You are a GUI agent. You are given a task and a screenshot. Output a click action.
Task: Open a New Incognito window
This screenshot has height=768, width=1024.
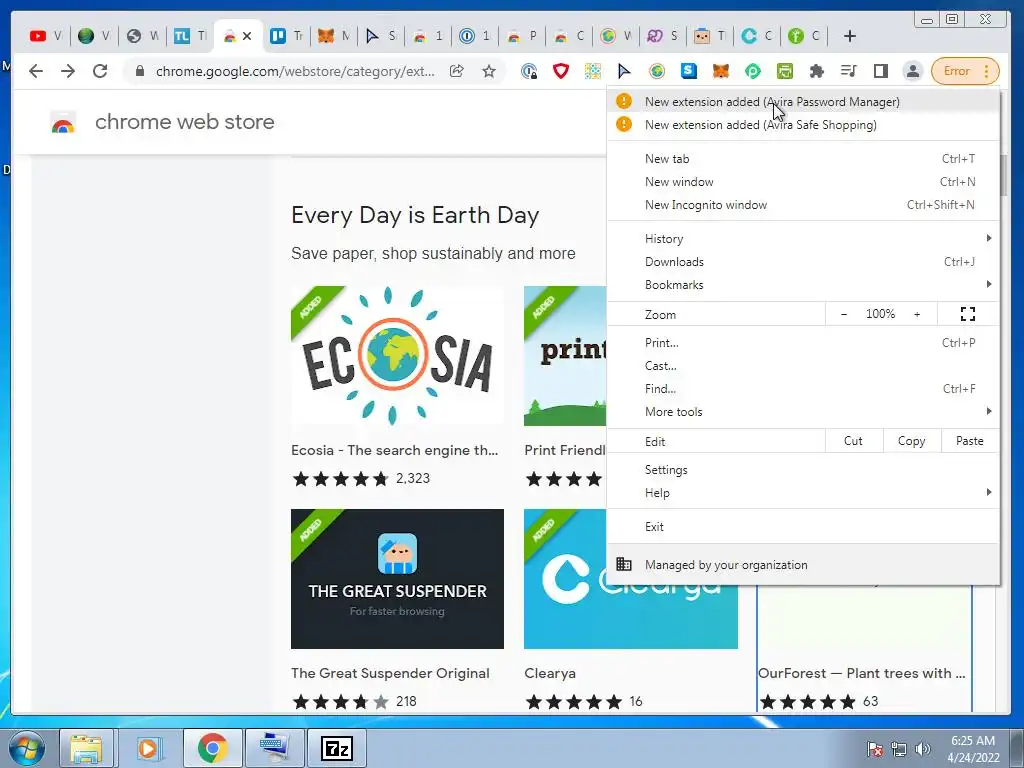[803, 205]
